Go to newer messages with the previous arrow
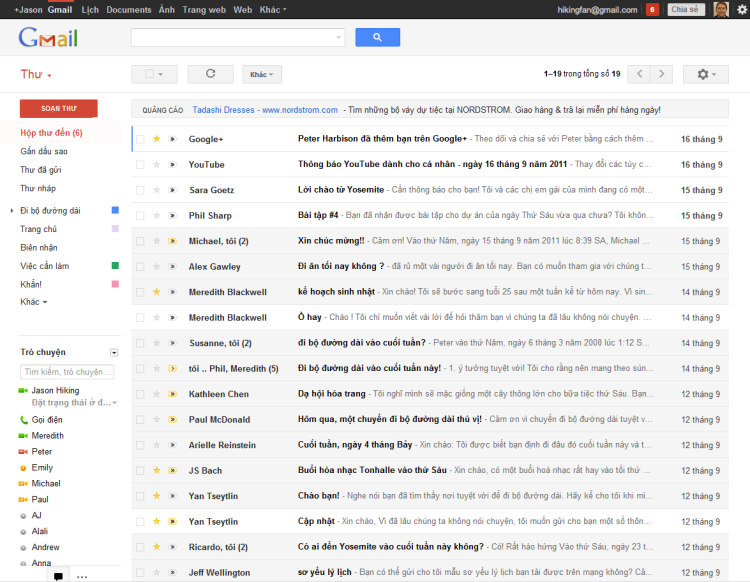The width and height of the screenshot is (750, 582). click(x=640, y=74)
